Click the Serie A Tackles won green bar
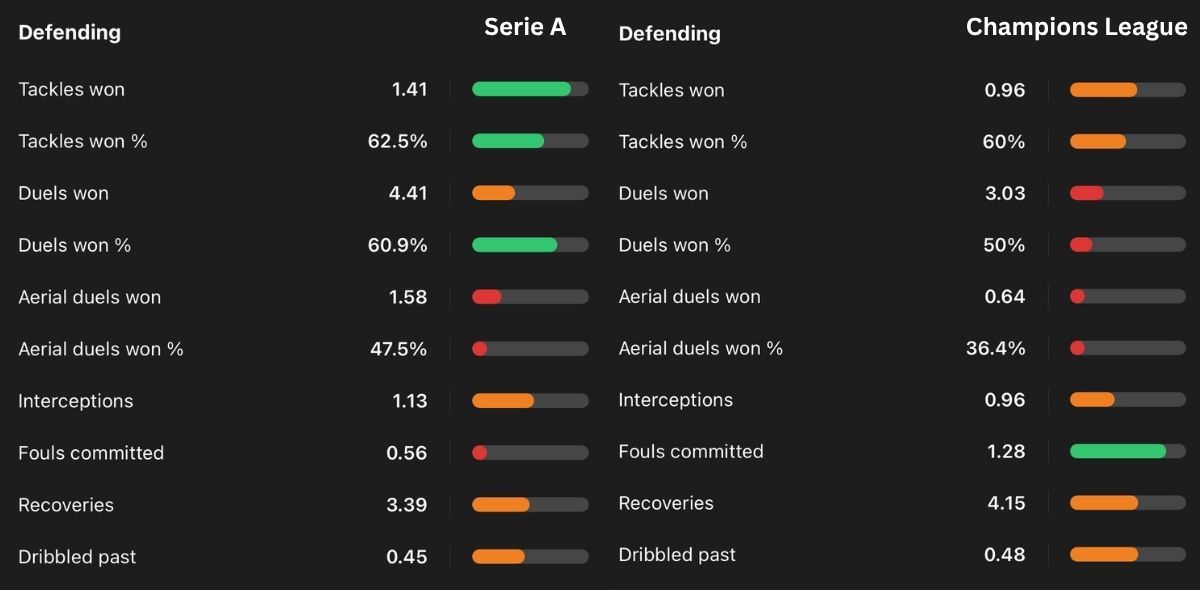Screen dimensions: 1200x590 [x=521, y=89]
